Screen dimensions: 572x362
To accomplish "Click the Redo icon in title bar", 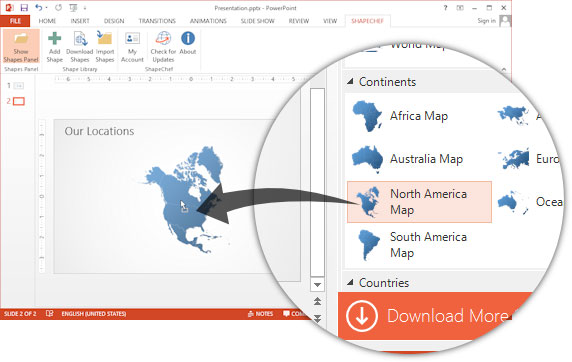I will [58, 8].
